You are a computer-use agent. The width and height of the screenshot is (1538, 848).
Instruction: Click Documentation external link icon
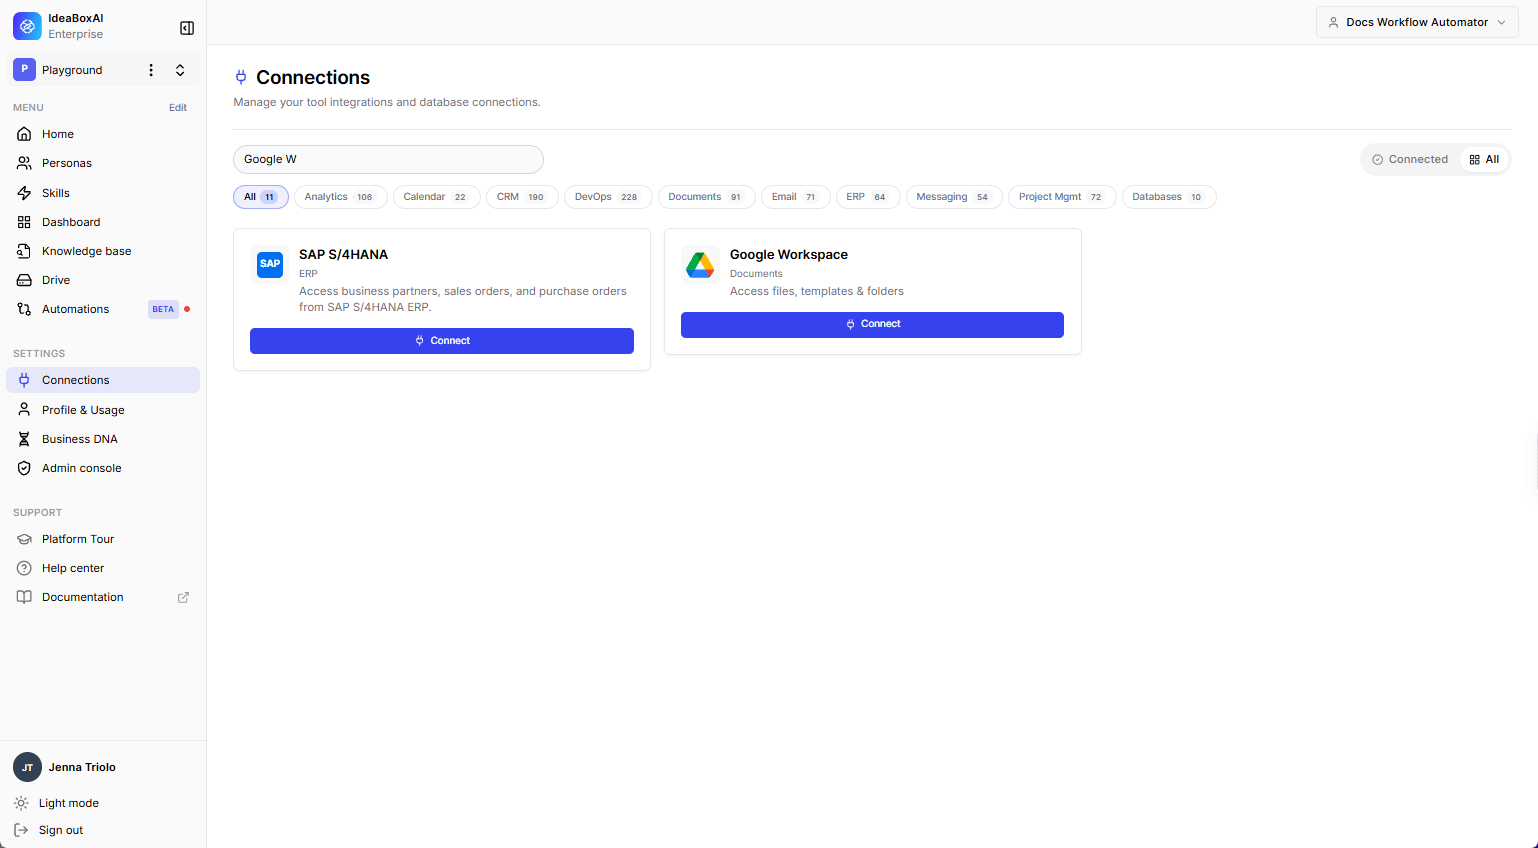point(183,598)
